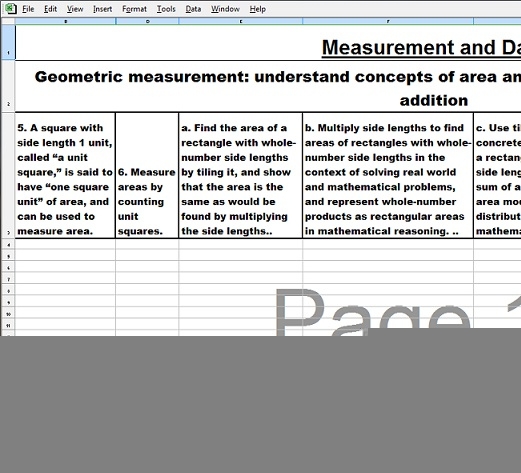Select the column header above the Measure areas cell
The image size is (521, 473).
[147, 21]
